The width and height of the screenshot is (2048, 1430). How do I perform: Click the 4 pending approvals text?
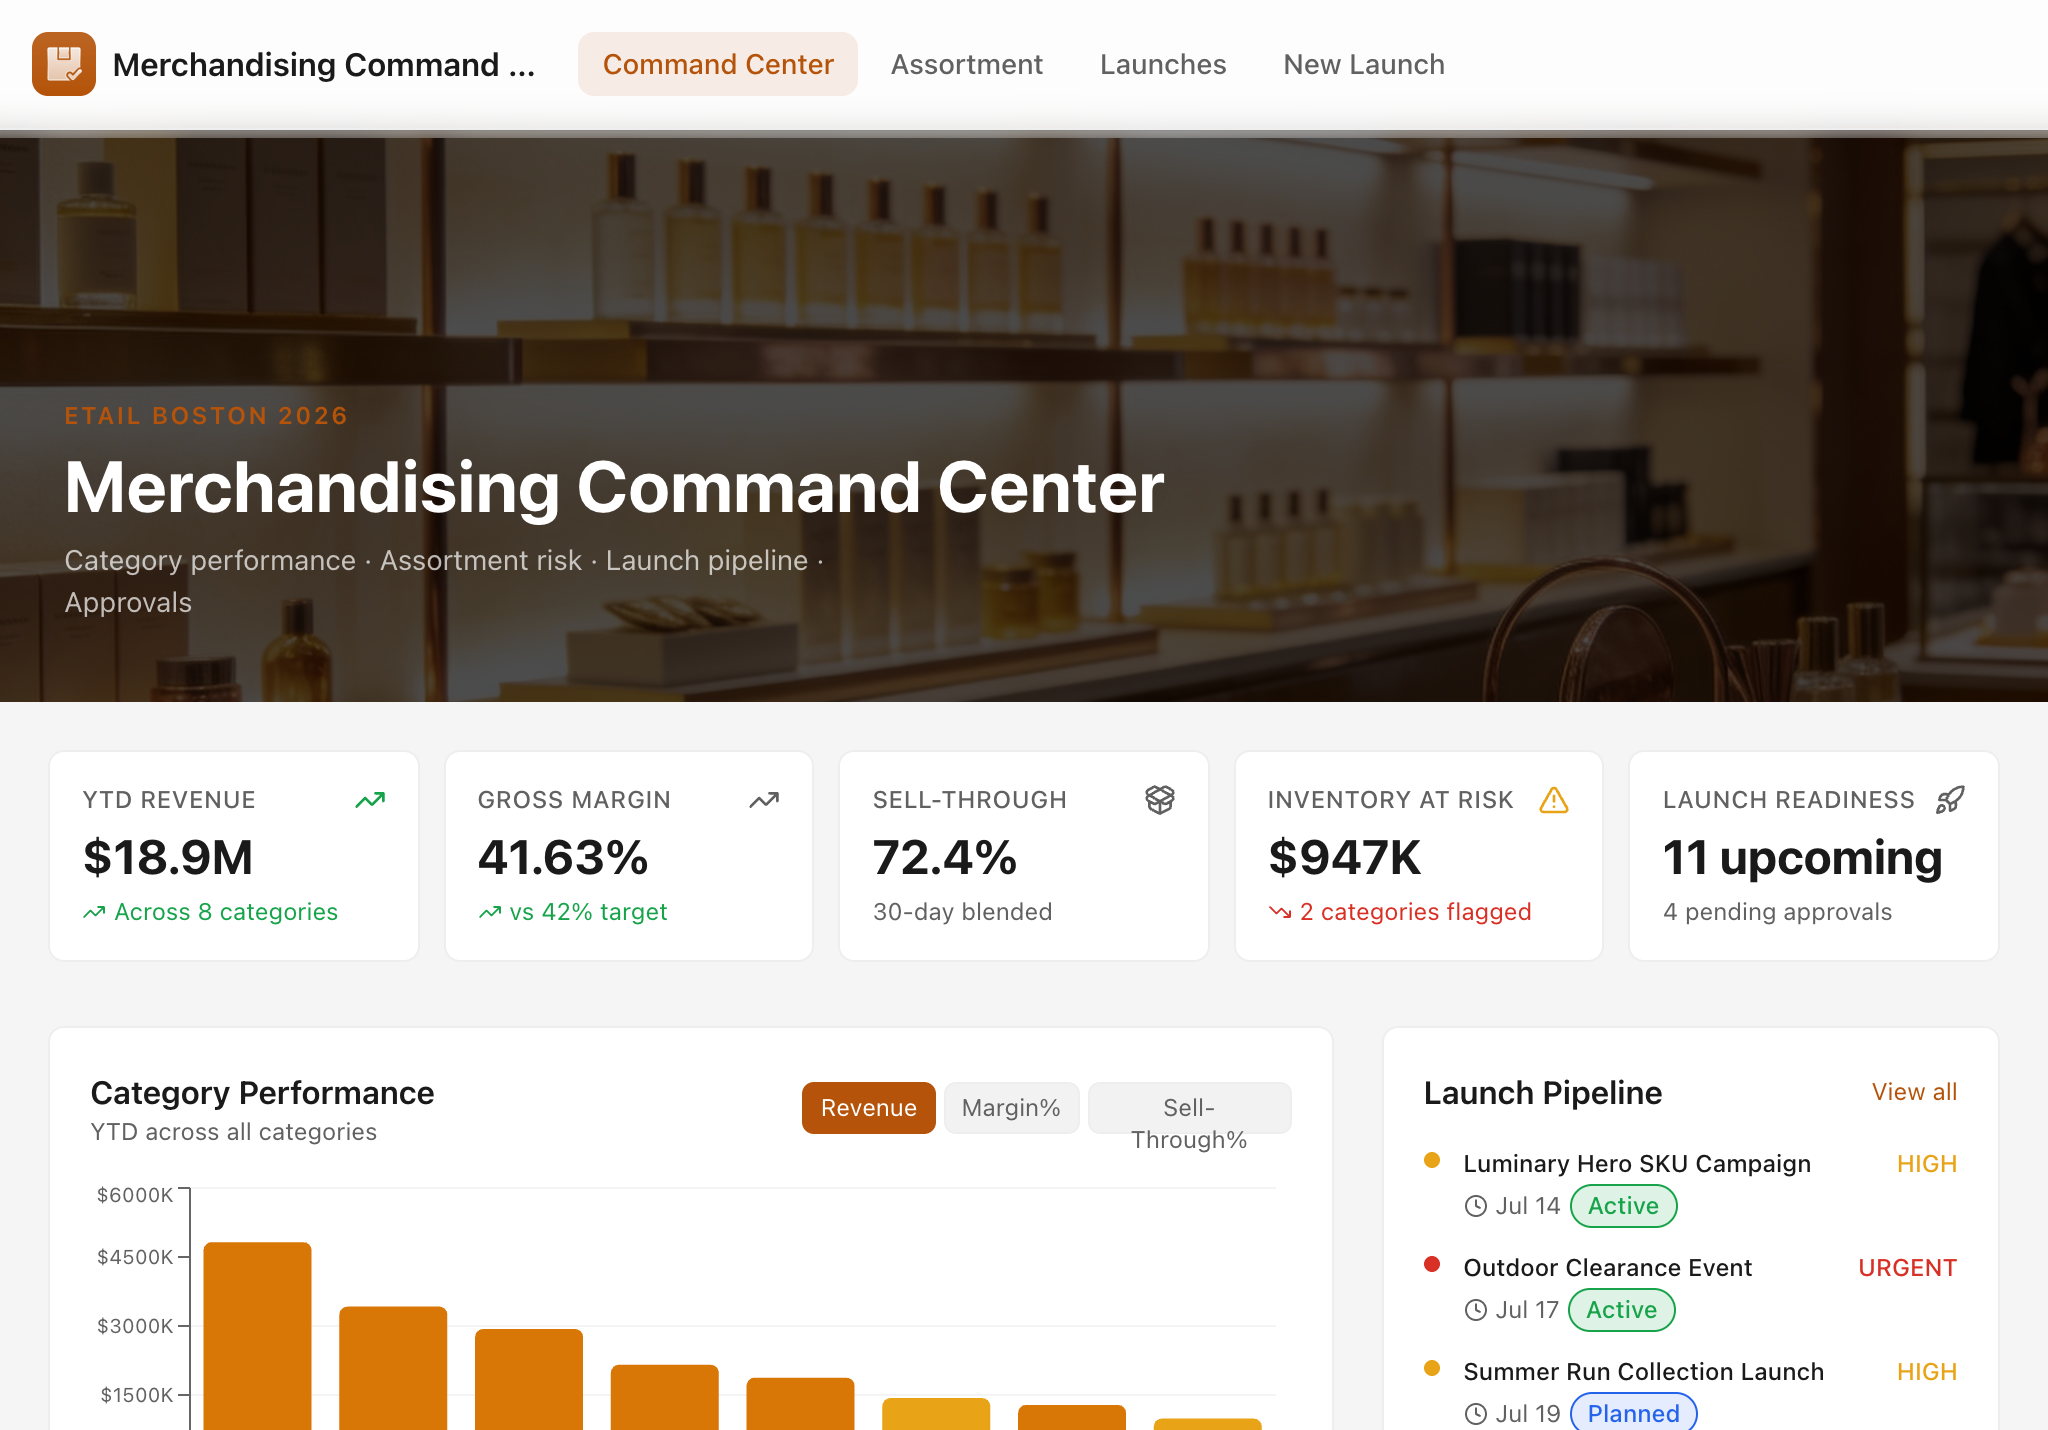[x=1777, y=912]
